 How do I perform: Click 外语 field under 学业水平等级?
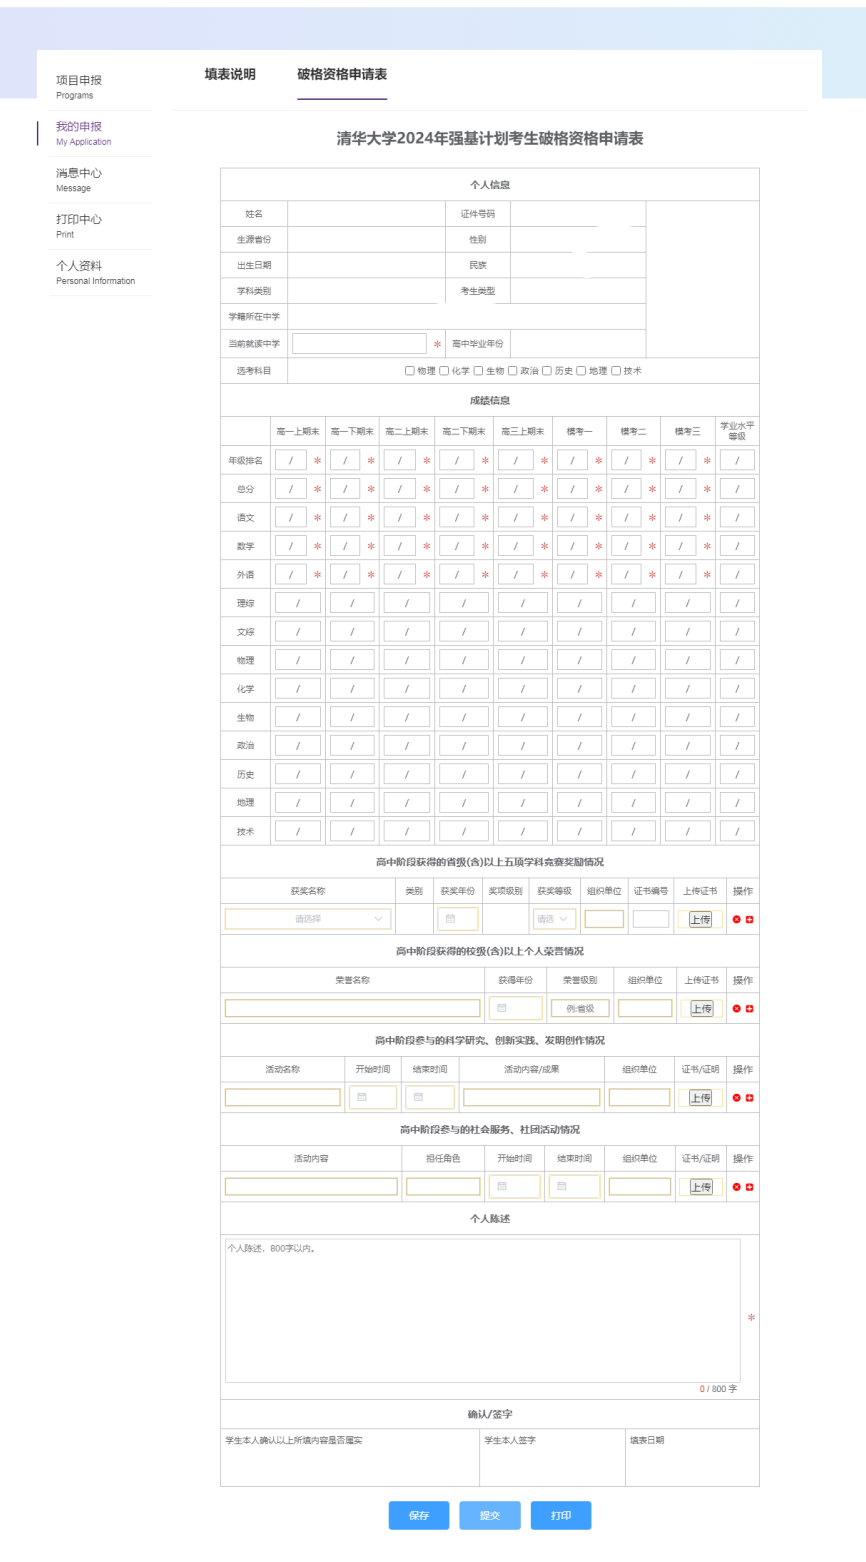738,574
